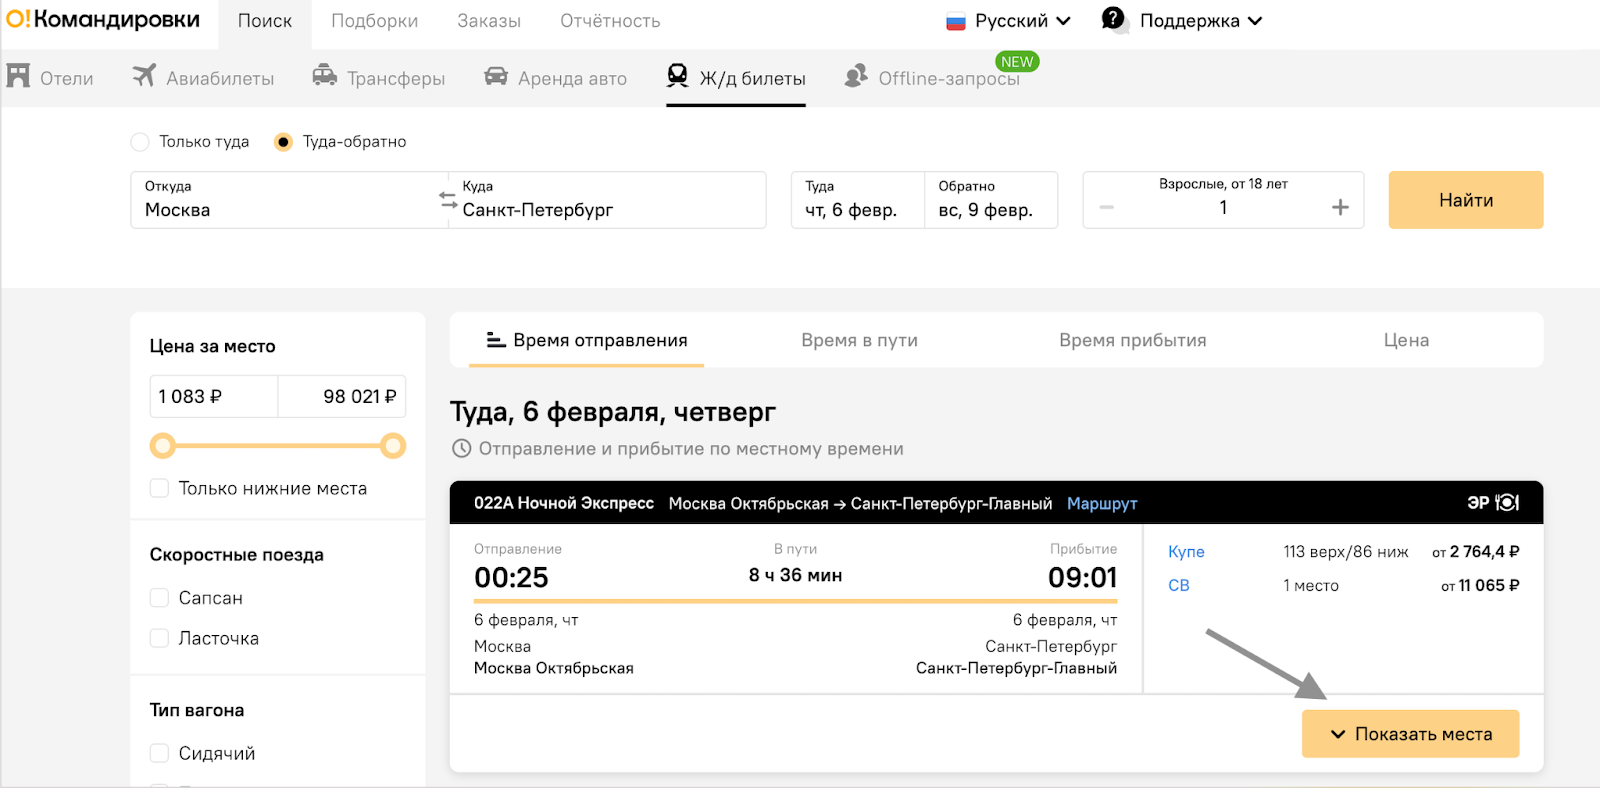Click the Купе price от 2 764,4 ₽

pyautogui.click(x=1475, y=552)
